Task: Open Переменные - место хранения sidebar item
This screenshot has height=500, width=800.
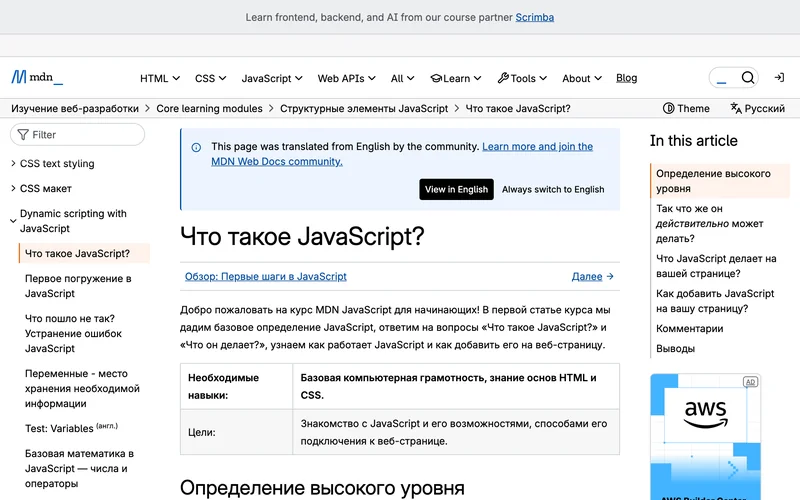Action: pos(82,389)
